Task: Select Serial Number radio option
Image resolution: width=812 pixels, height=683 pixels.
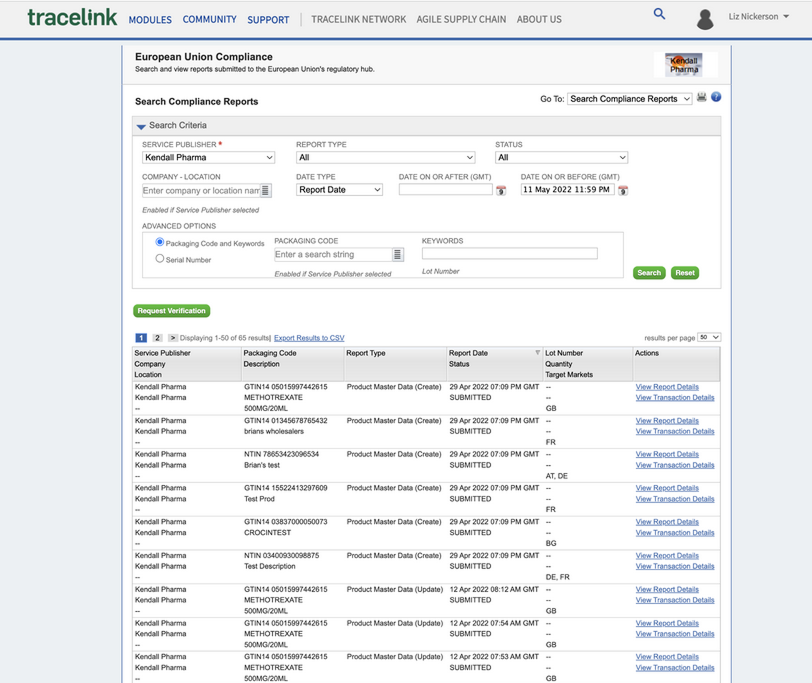Action: tap(160, 258)
